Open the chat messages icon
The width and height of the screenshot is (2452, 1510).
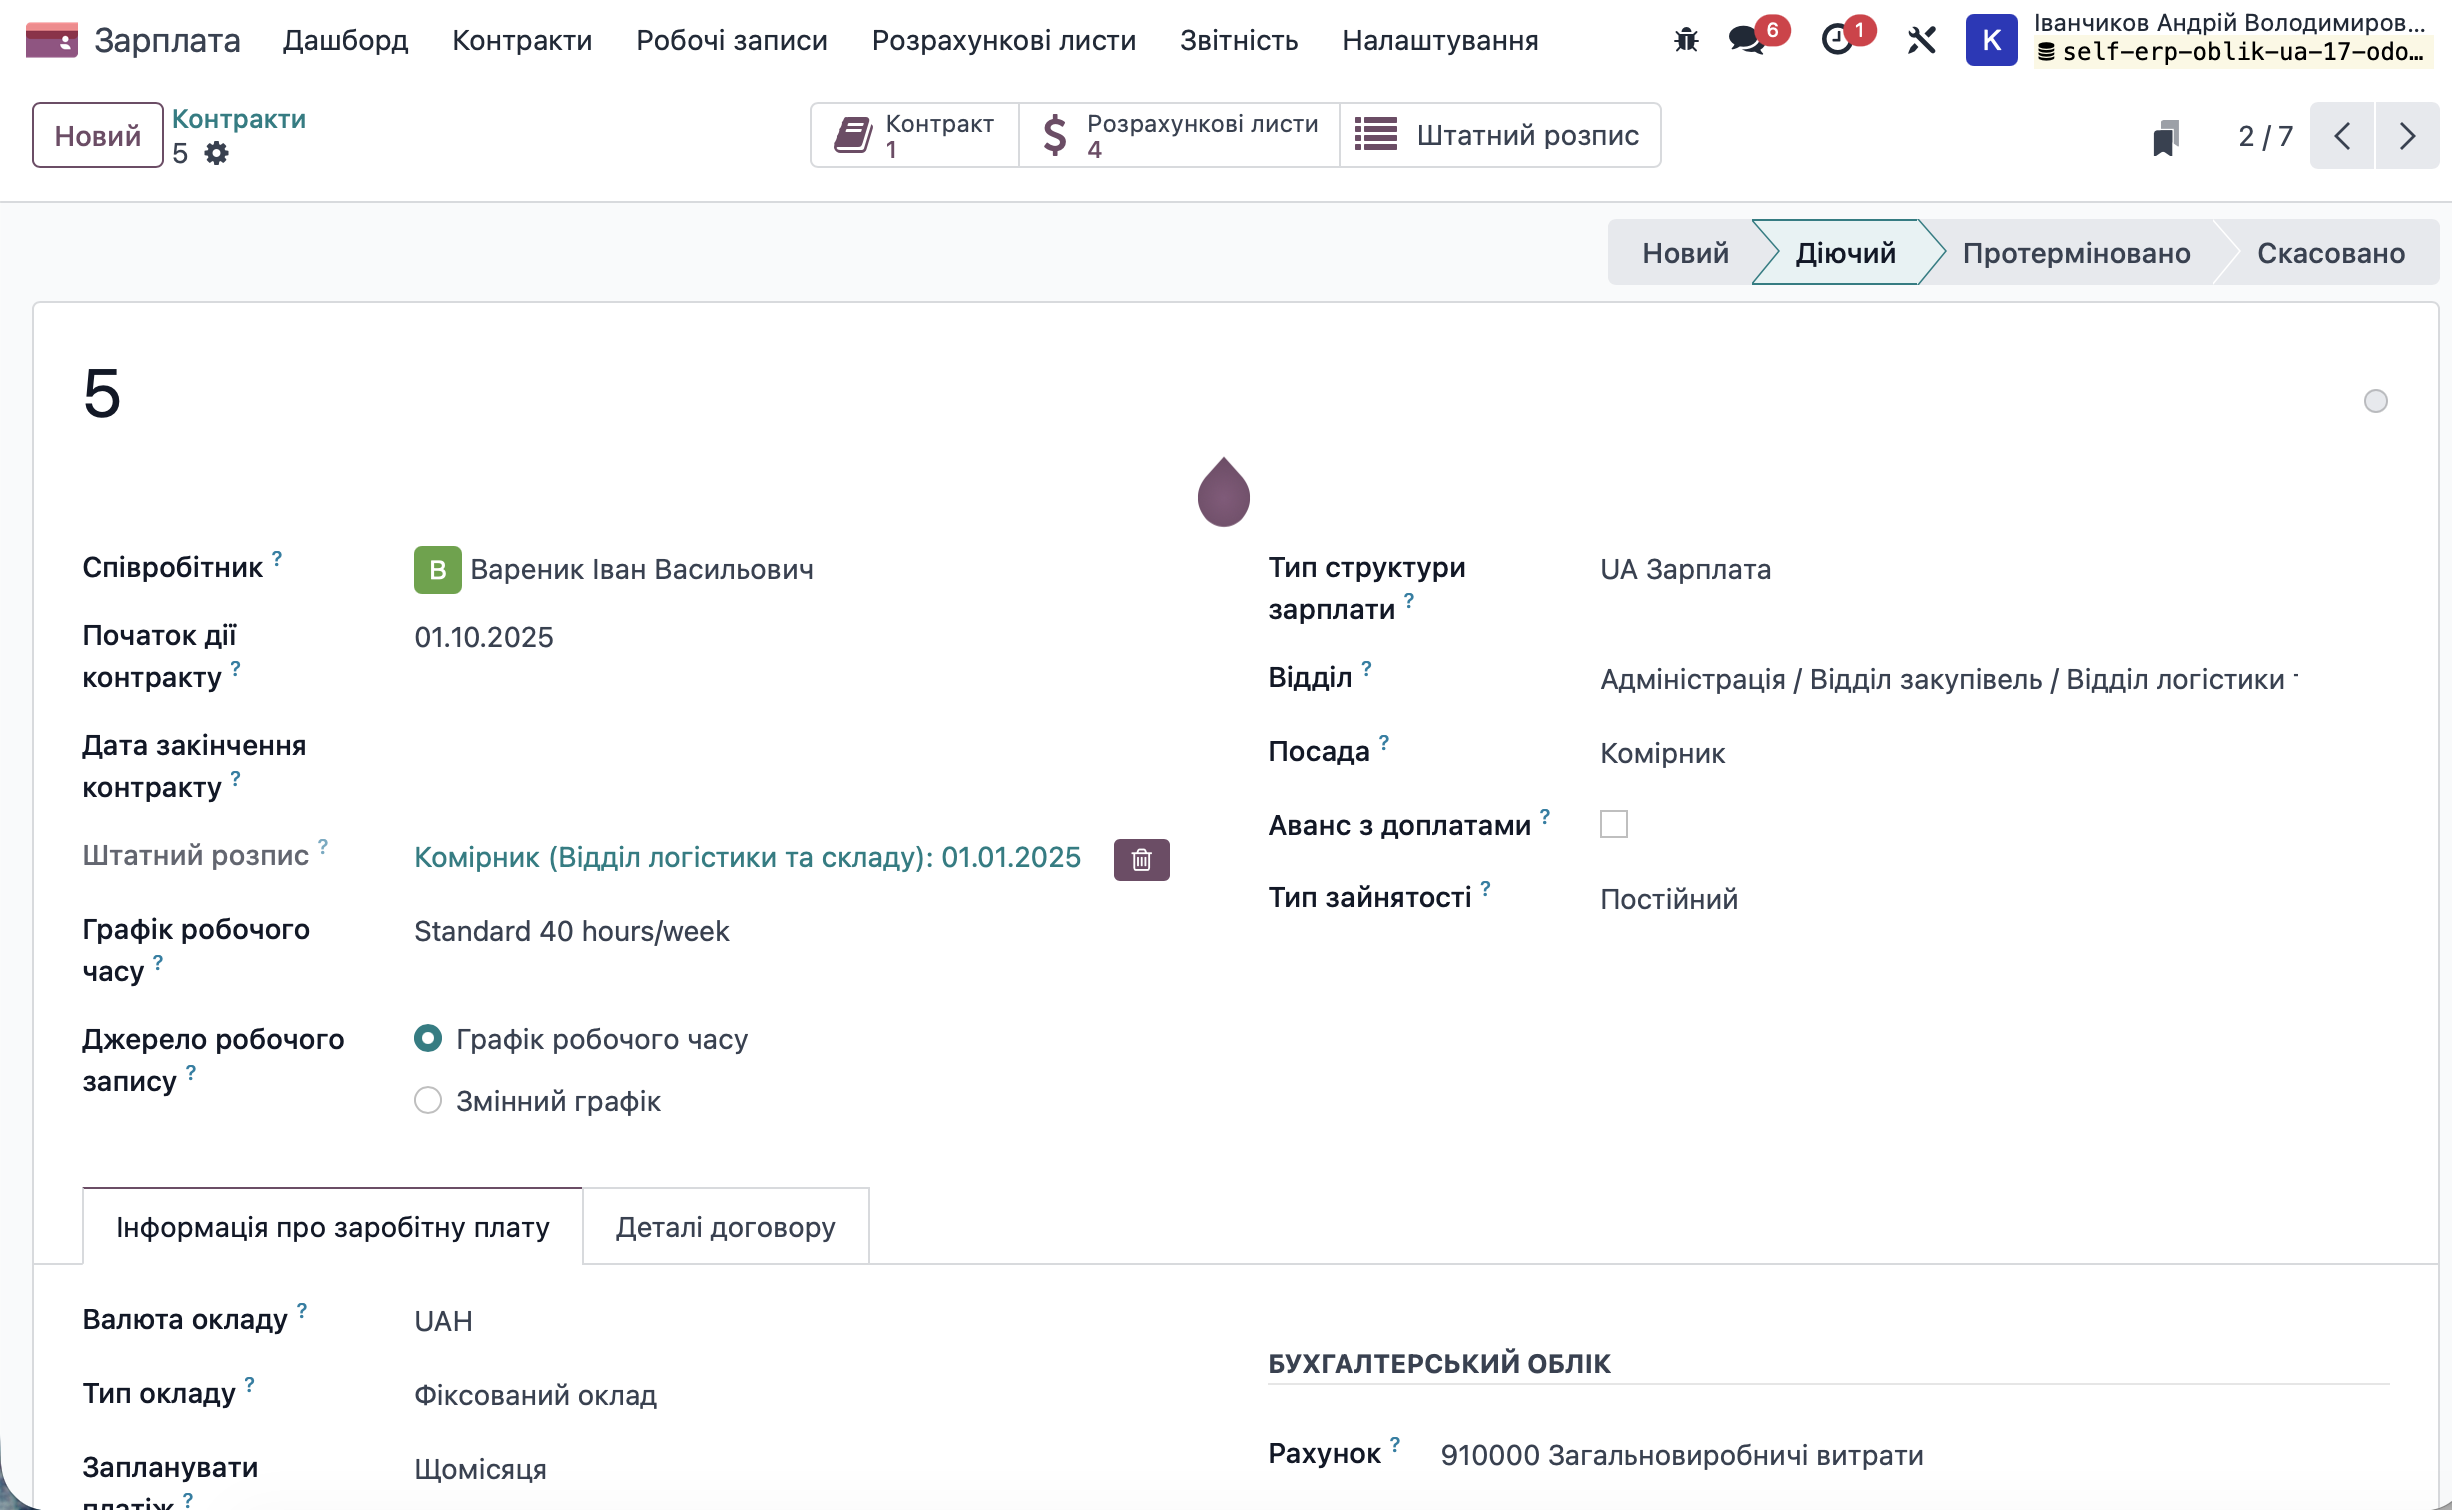1746,40
